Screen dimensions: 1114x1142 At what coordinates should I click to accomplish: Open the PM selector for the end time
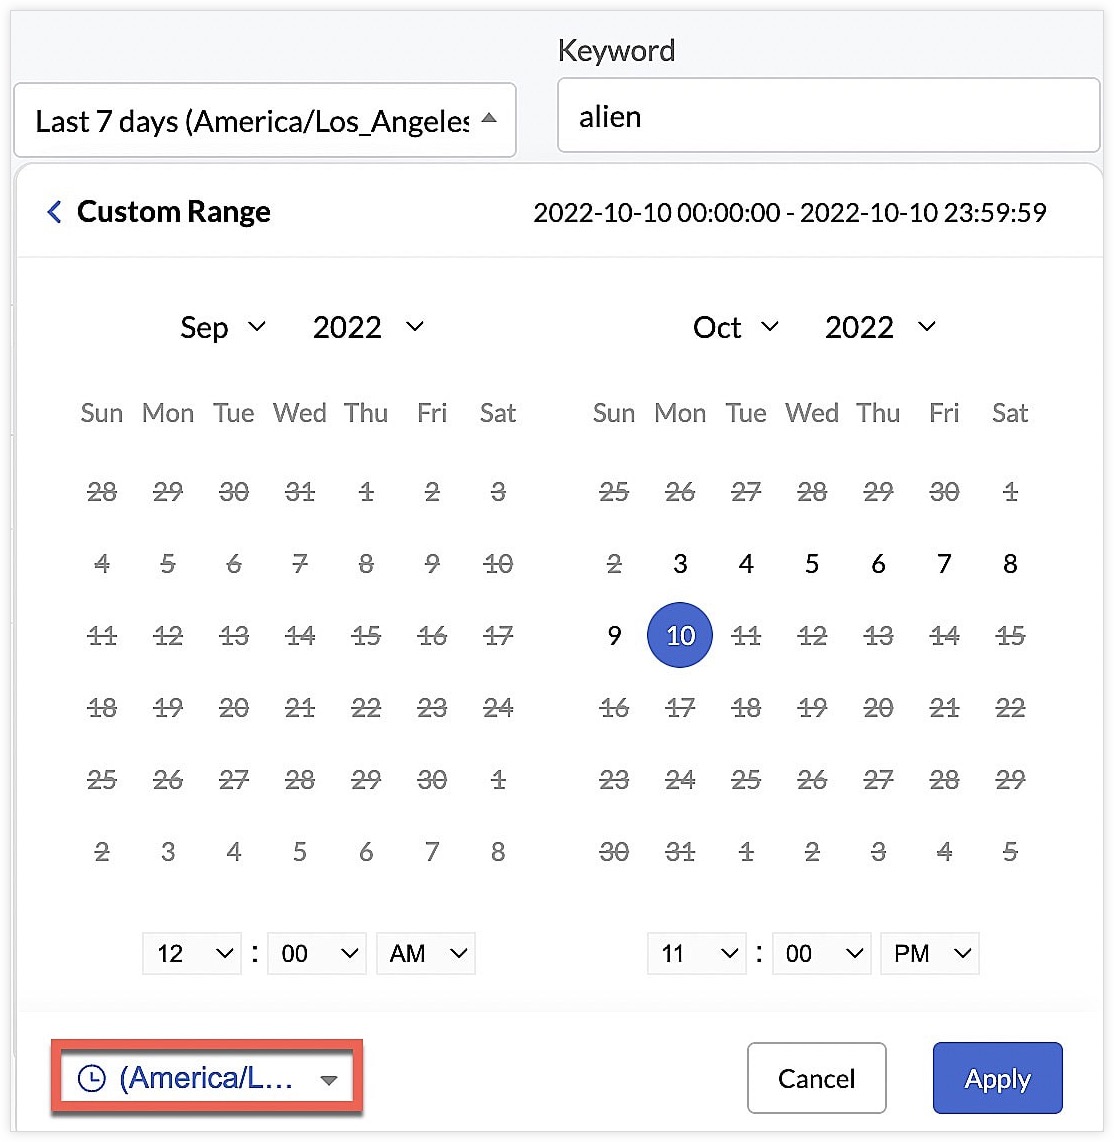tap(929, 953)
